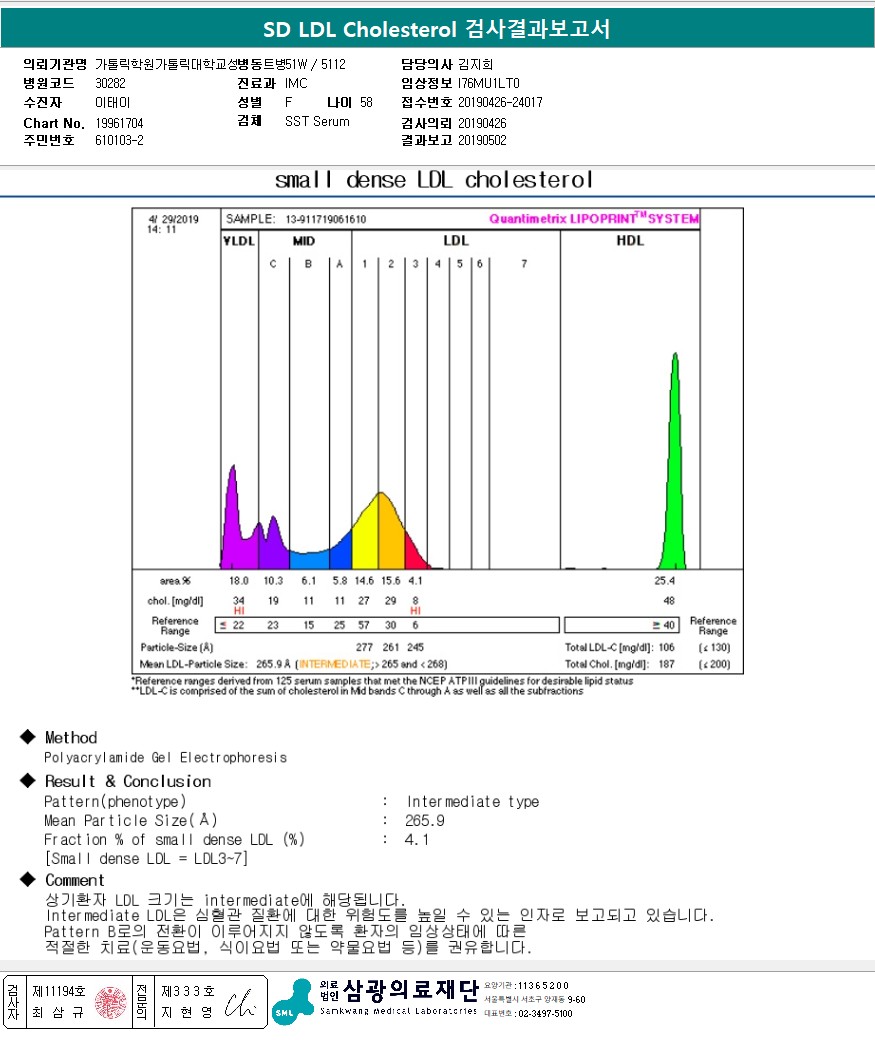The image size is (875, 1040).
Task: Click the blue MID A band area
Action: [x=340, y=554]
